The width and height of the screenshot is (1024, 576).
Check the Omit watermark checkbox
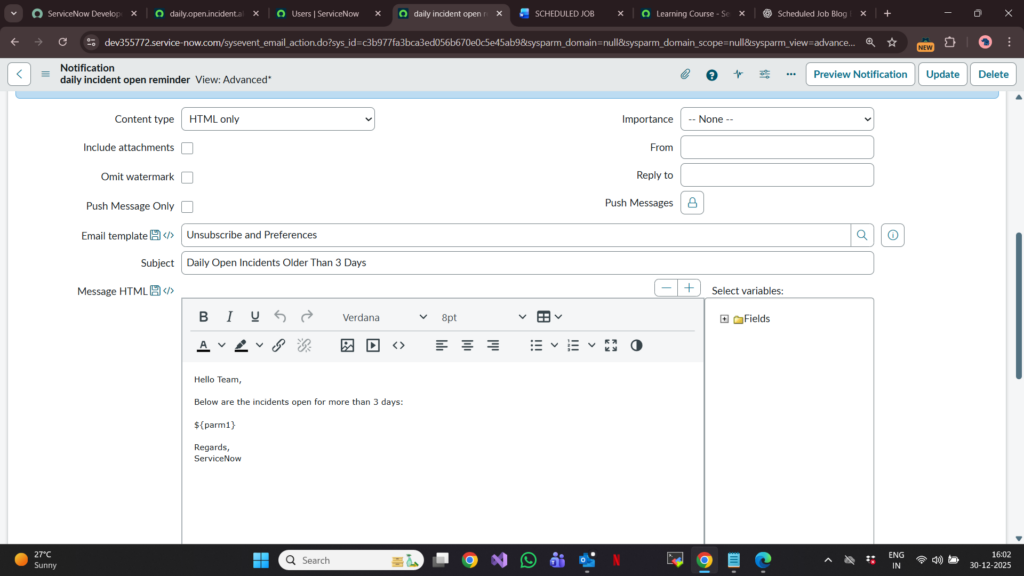[187, 177]
